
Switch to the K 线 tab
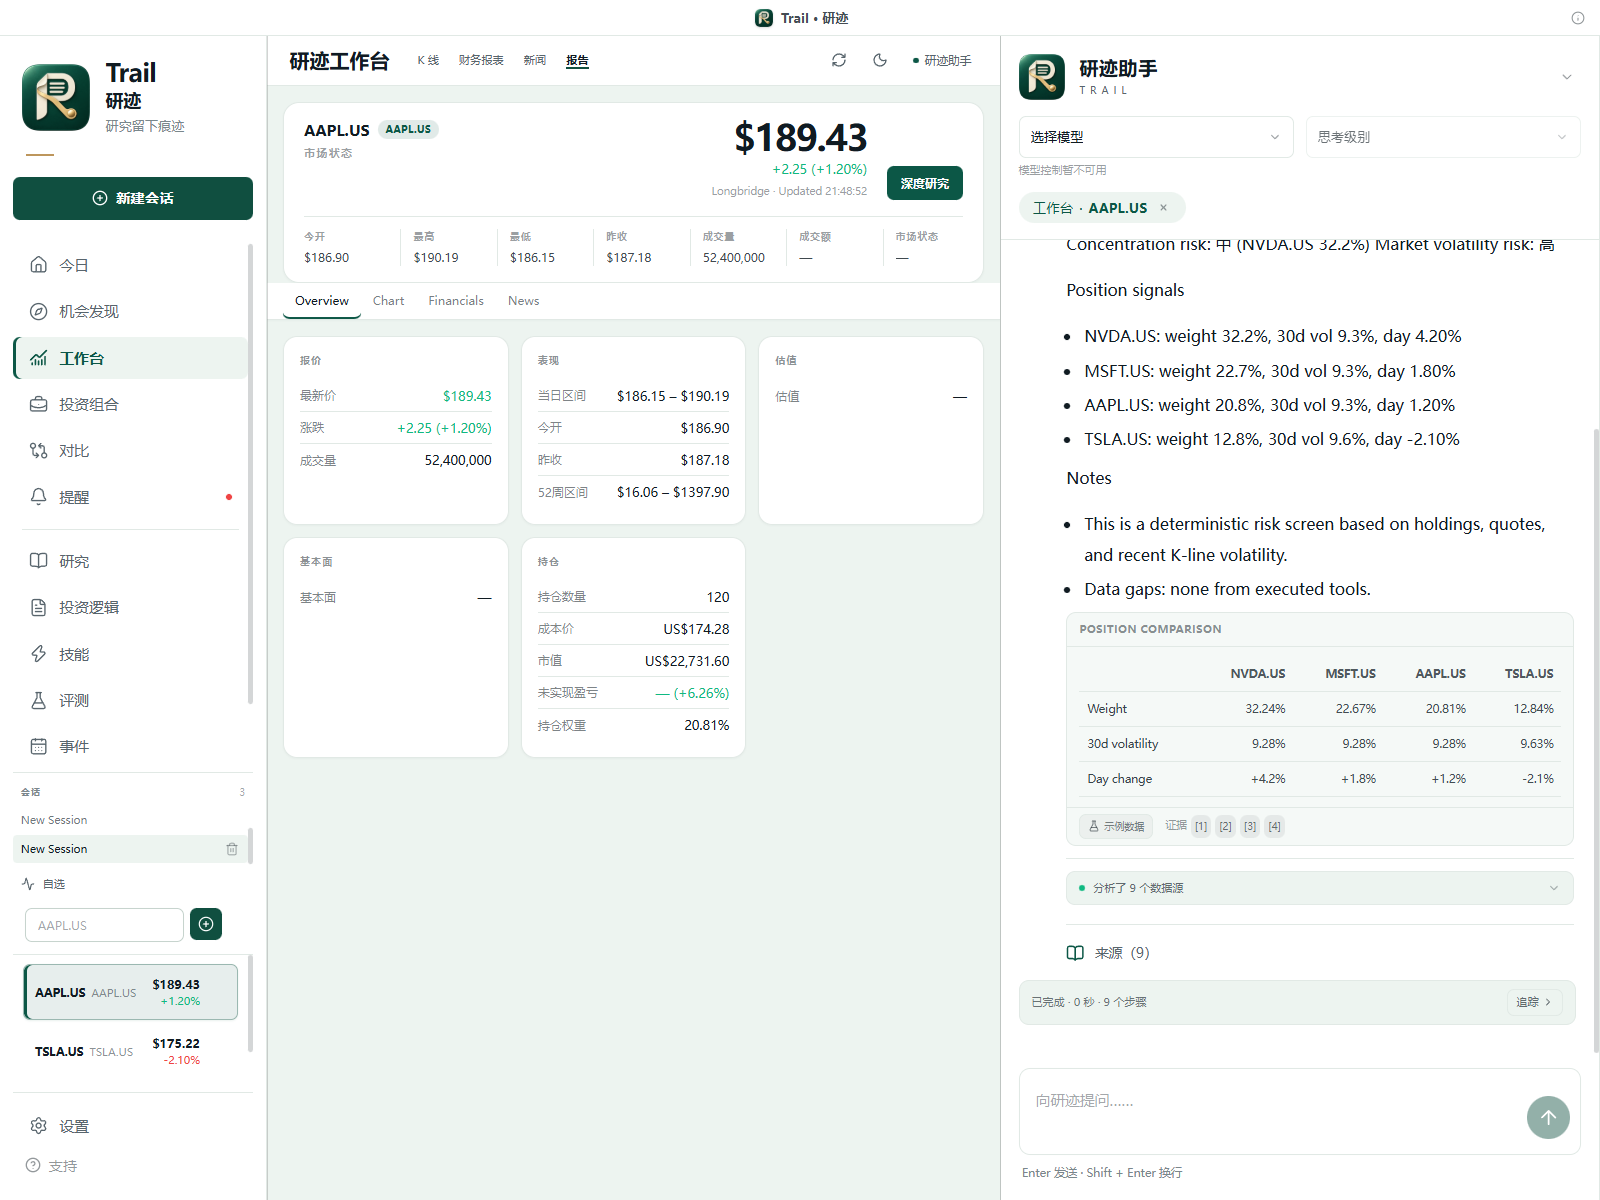click(428, 60)
